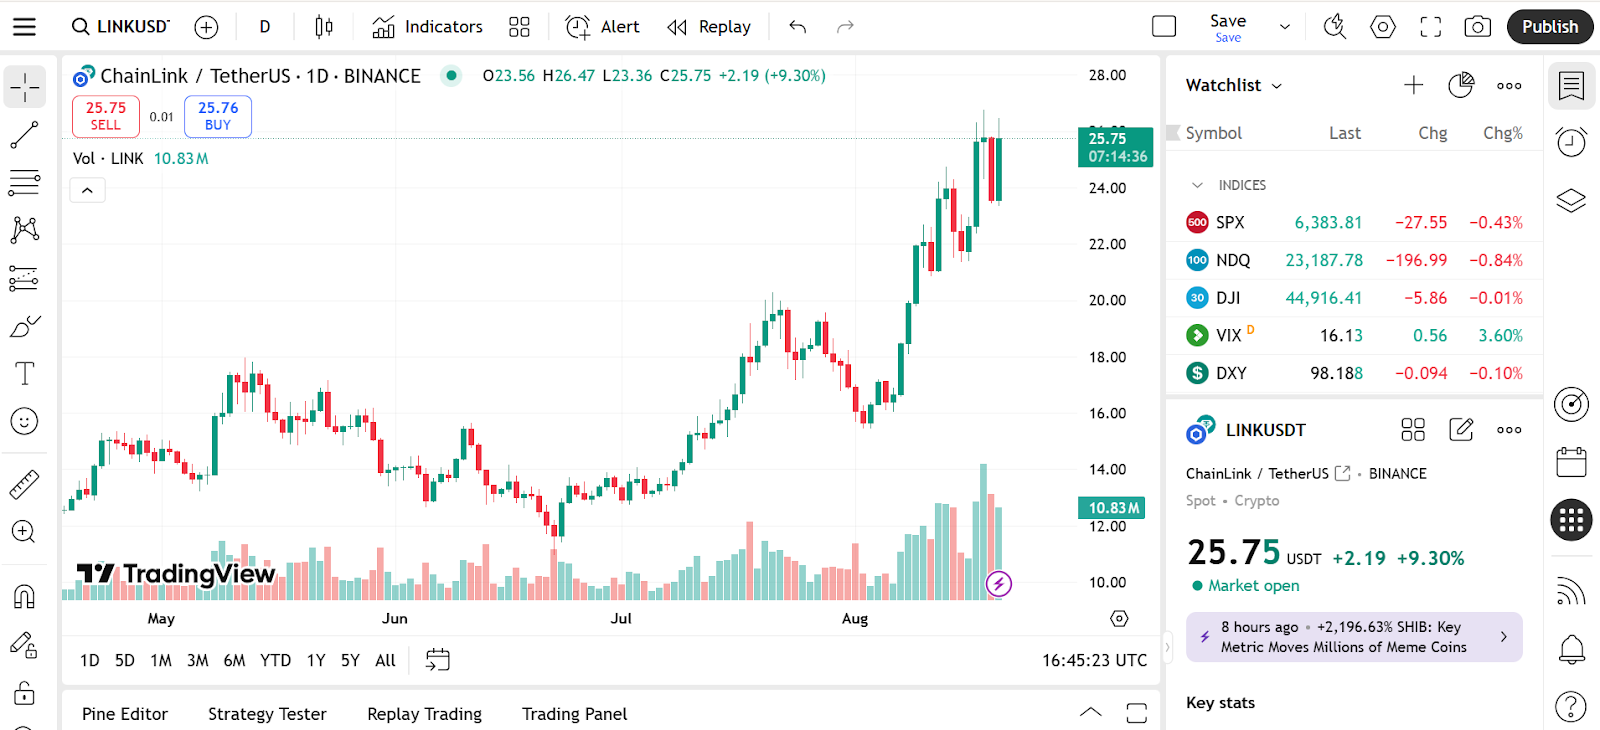Maximize the bottom panel

(1137, 713)
